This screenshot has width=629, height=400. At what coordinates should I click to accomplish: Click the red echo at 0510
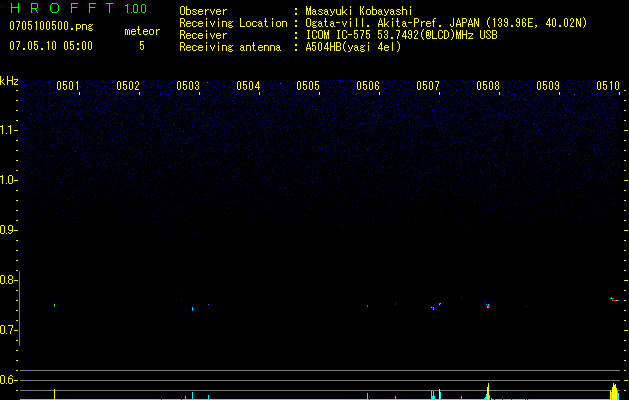(614, 300)
